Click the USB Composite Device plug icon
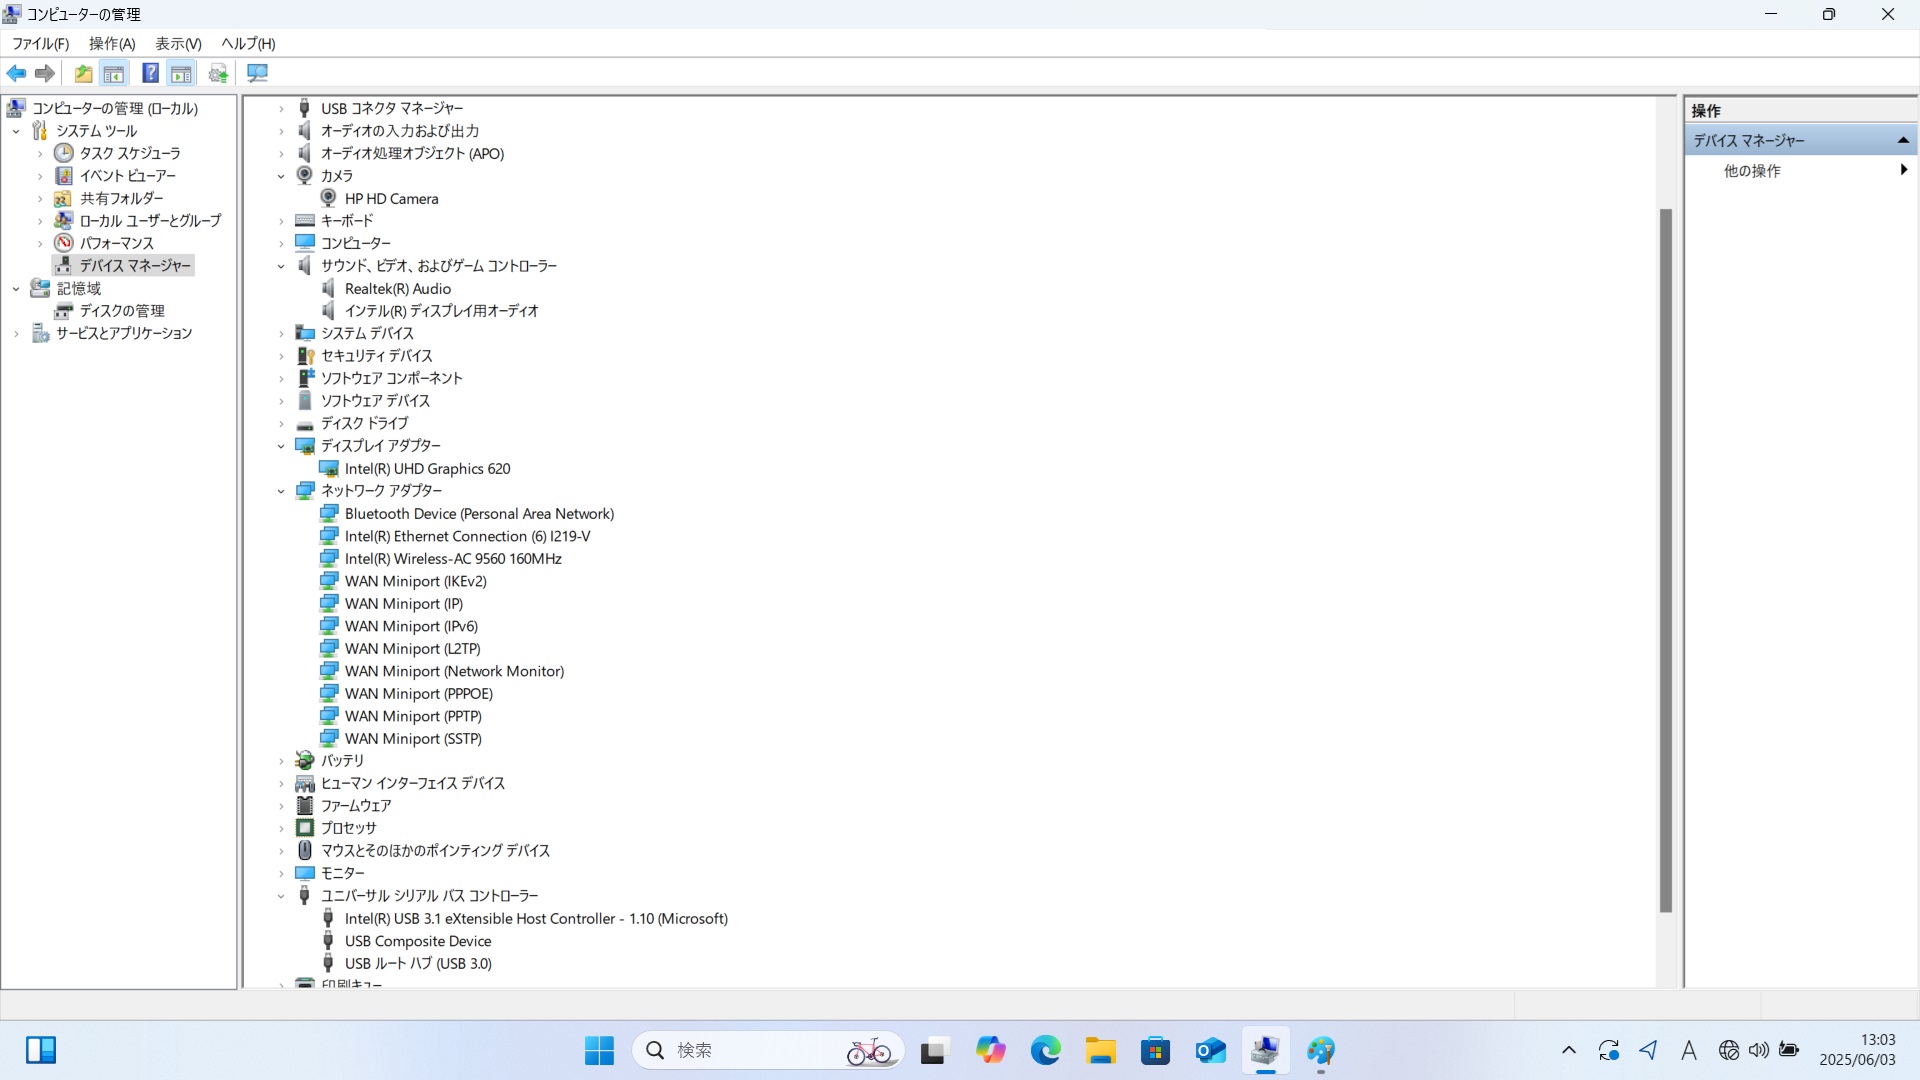 click(328, 941)
